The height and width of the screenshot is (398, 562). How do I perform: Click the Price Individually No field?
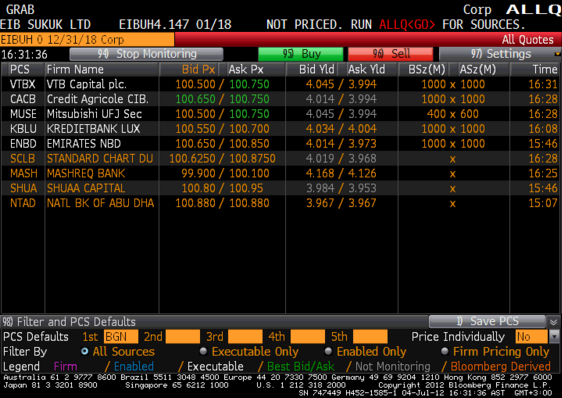tap(532, 337)
